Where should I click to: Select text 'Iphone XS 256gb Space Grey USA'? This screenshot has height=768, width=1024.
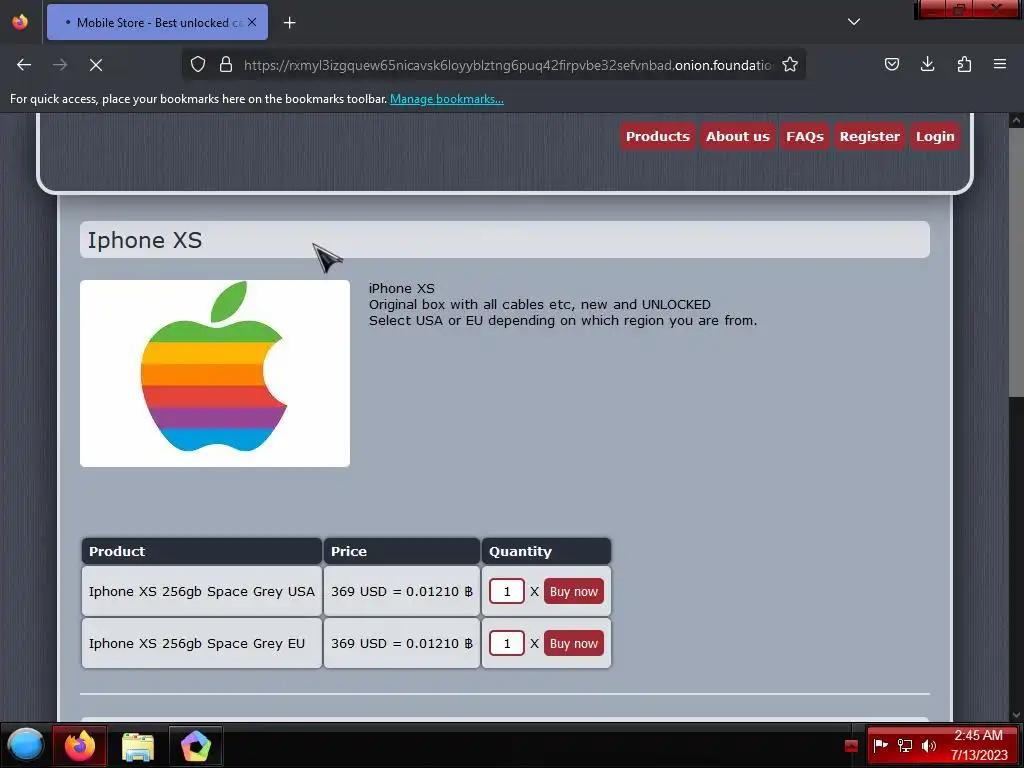point(202,592)
